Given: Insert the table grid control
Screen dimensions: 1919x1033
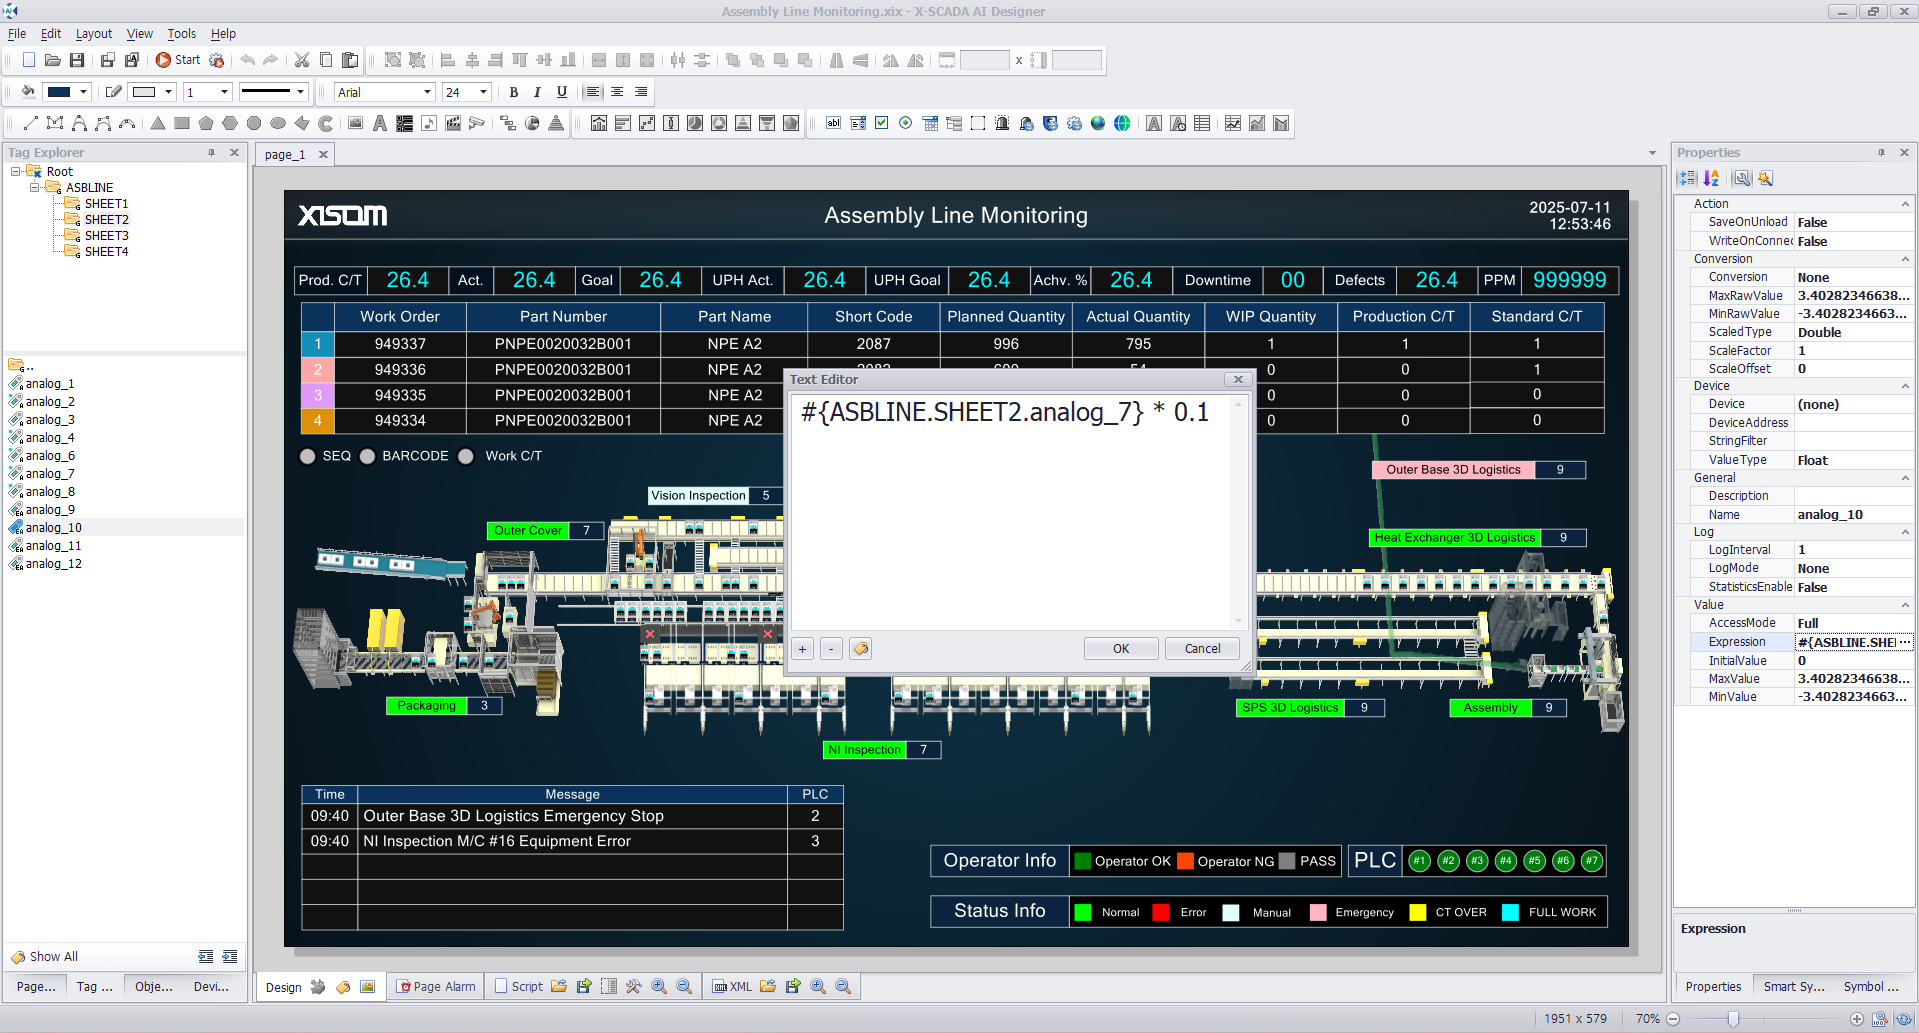Looking at the screenshot, I should click(x=1202, y=123).
